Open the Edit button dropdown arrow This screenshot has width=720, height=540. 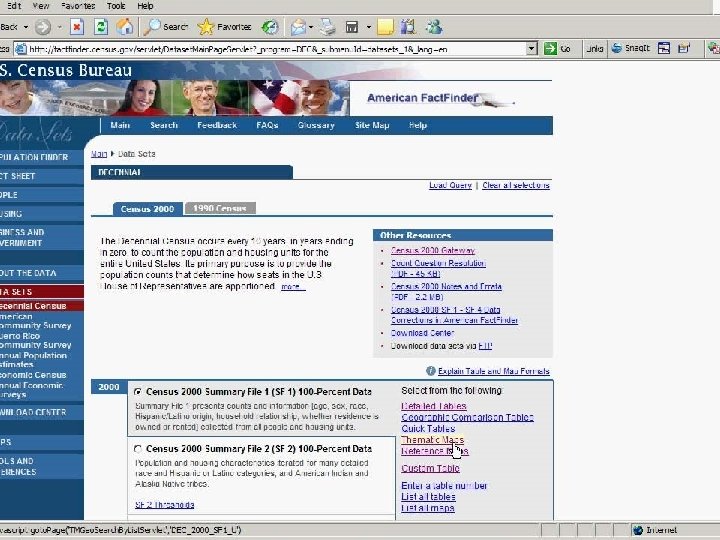coord(369,27)
